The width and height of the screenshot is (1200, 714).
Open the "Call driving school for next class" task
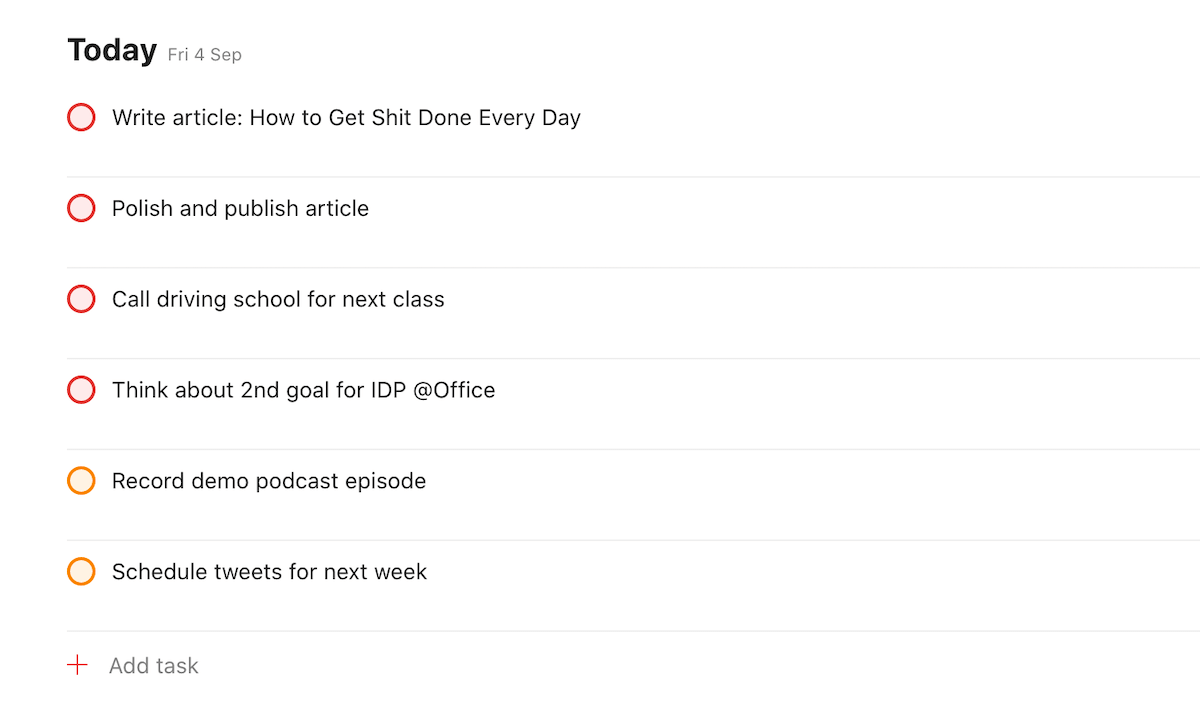(277, 299)
